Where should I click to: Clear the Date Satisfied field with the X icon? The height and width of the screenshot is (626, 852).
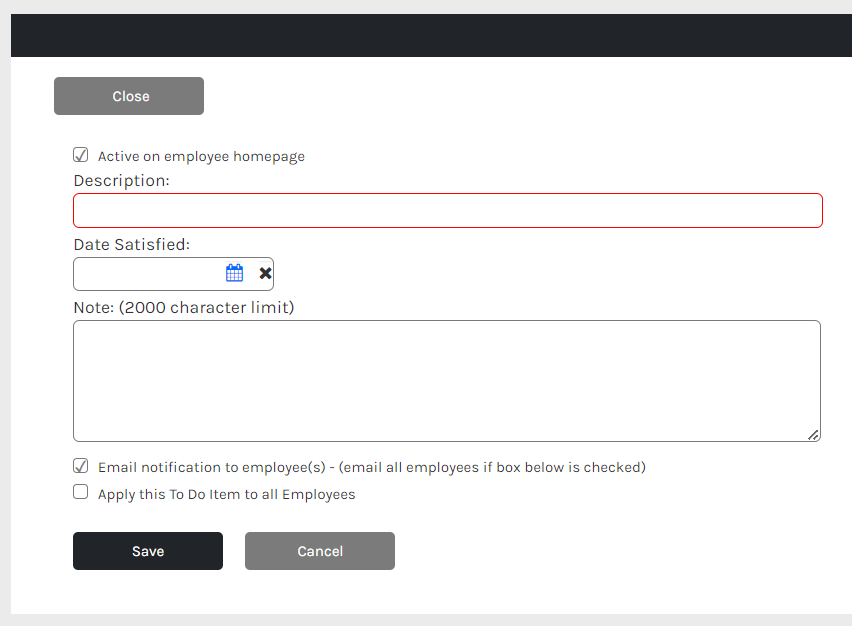(265, 273)
